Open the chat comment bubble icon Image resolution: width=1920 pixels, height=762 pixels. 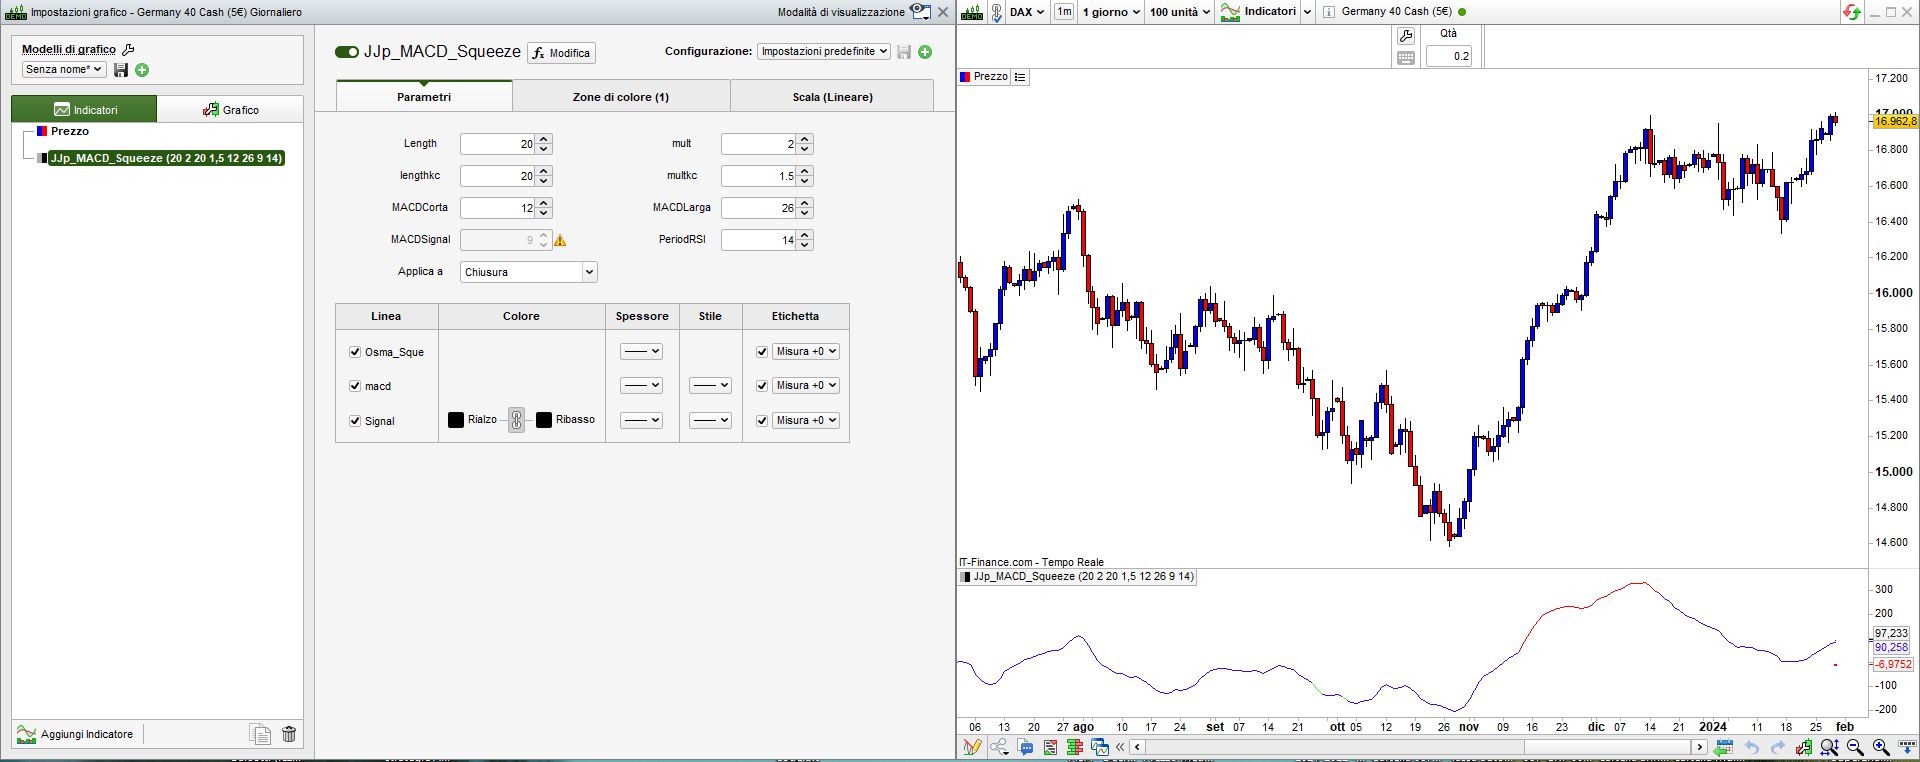[x=1025, y=747]
